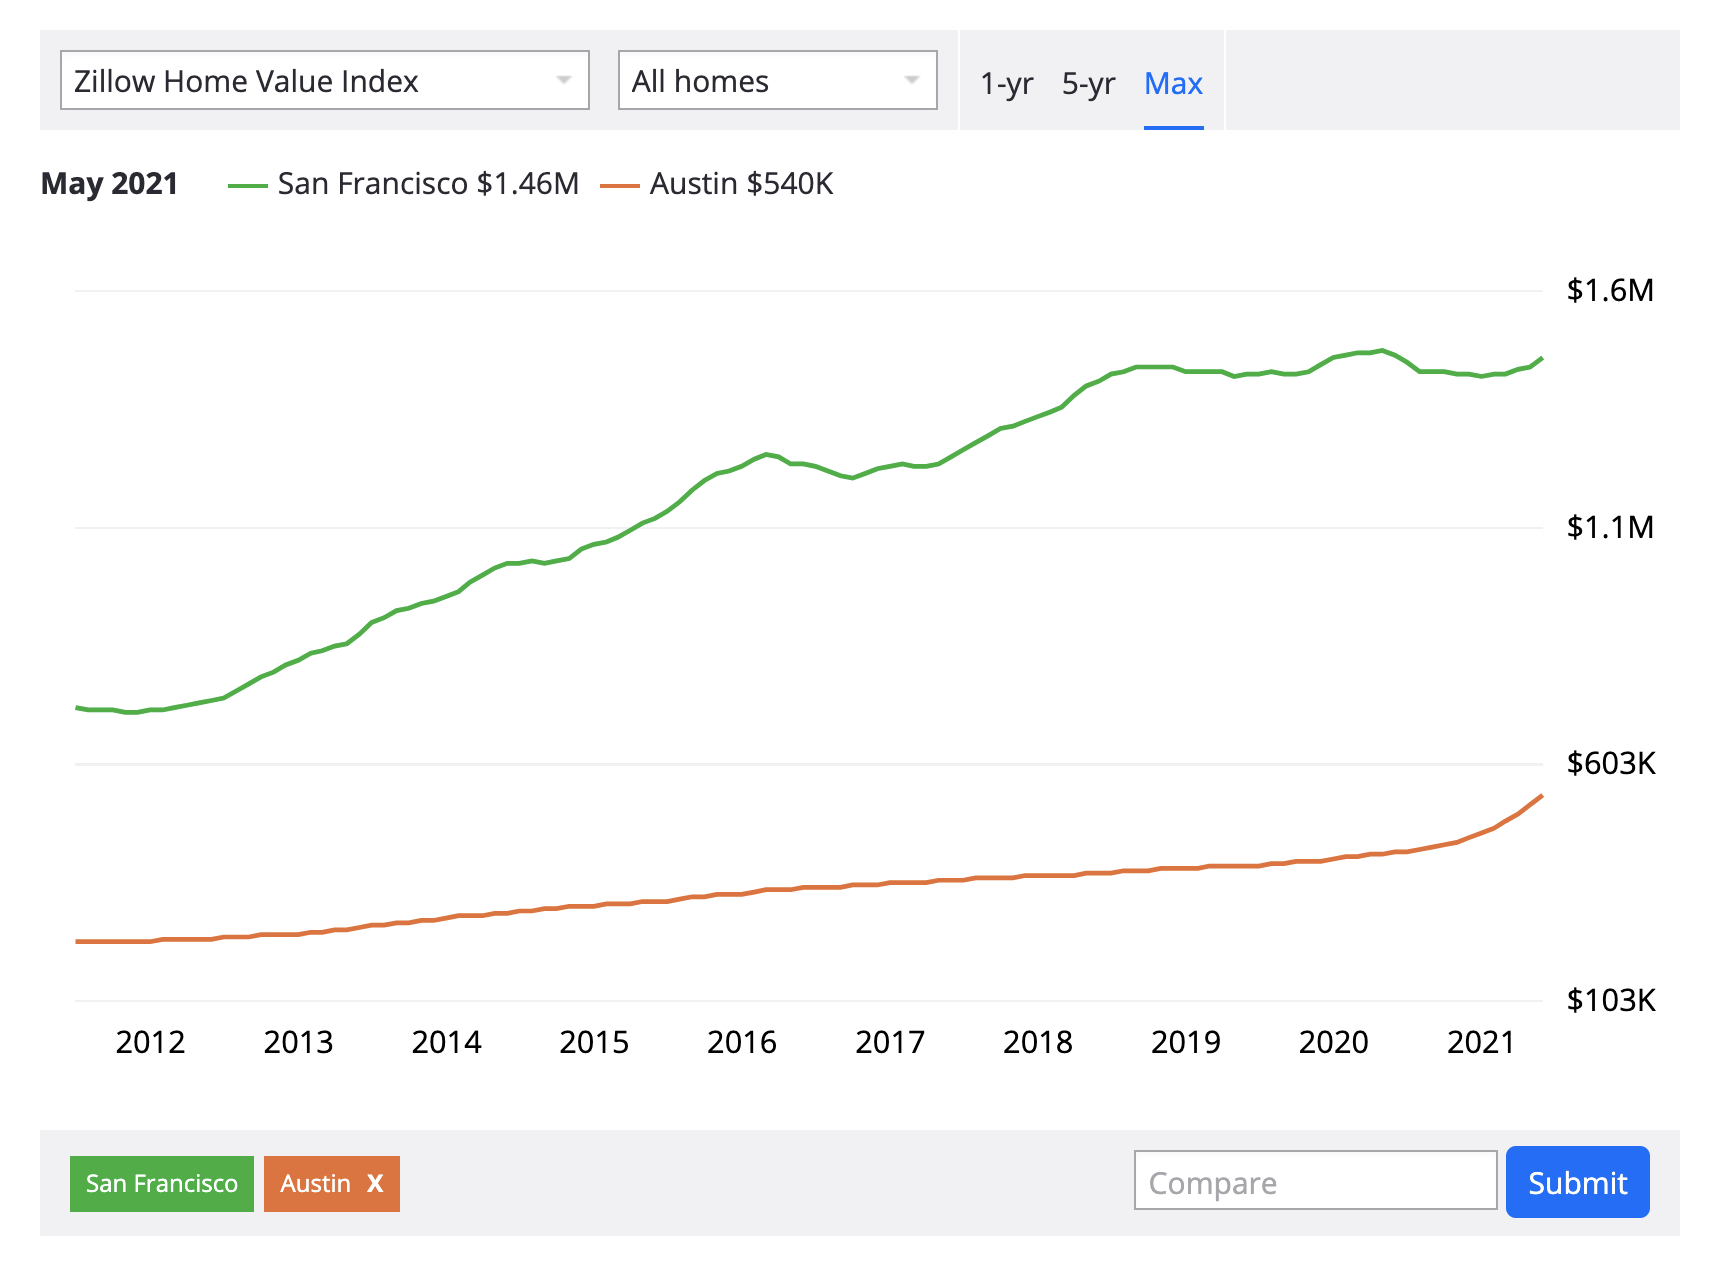
Task: Click the $603K y-axis label
Action: [x=1610, y=764]
